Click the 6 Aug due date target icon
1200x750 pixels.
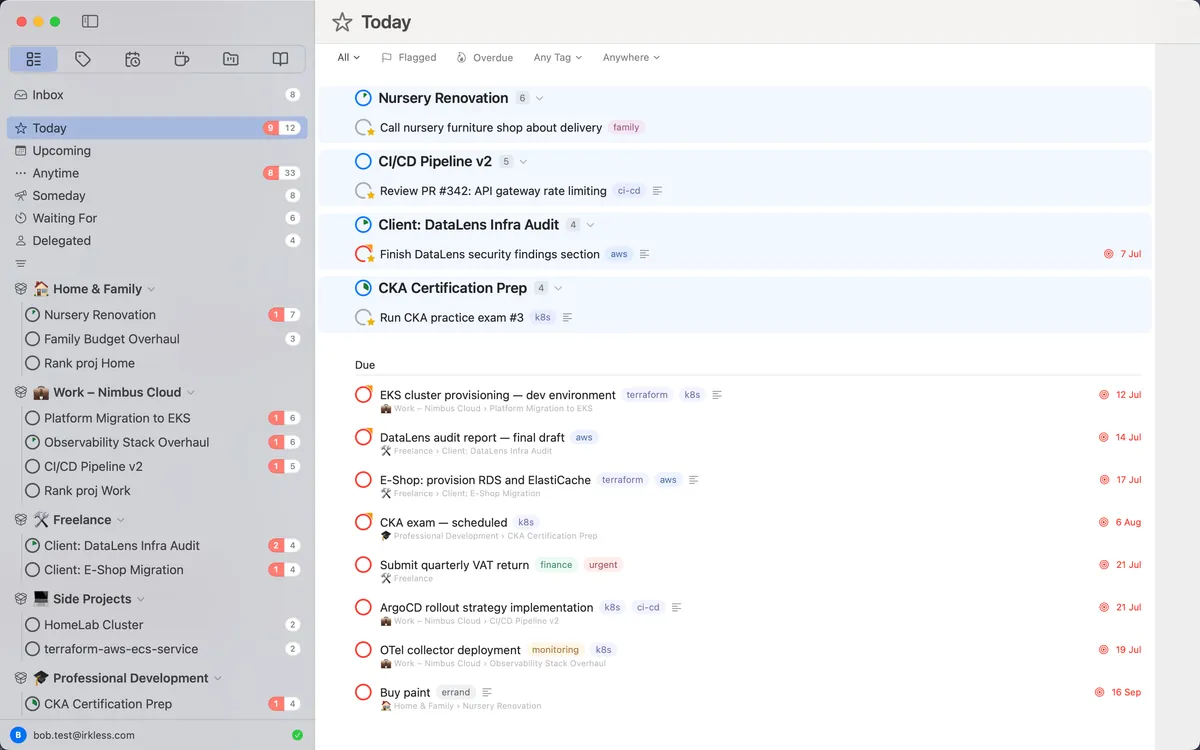coord(1104,522)
